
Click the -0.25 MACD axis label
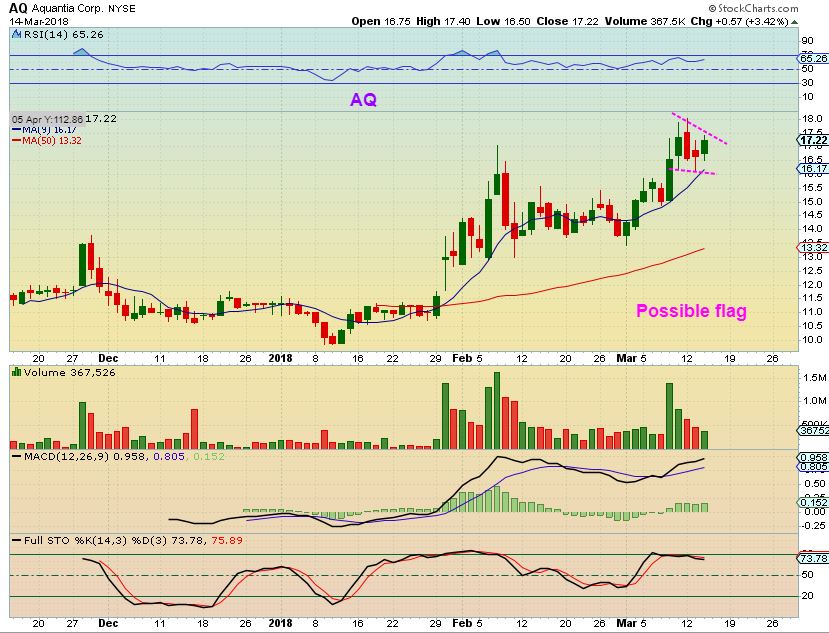tap(812, 525)
